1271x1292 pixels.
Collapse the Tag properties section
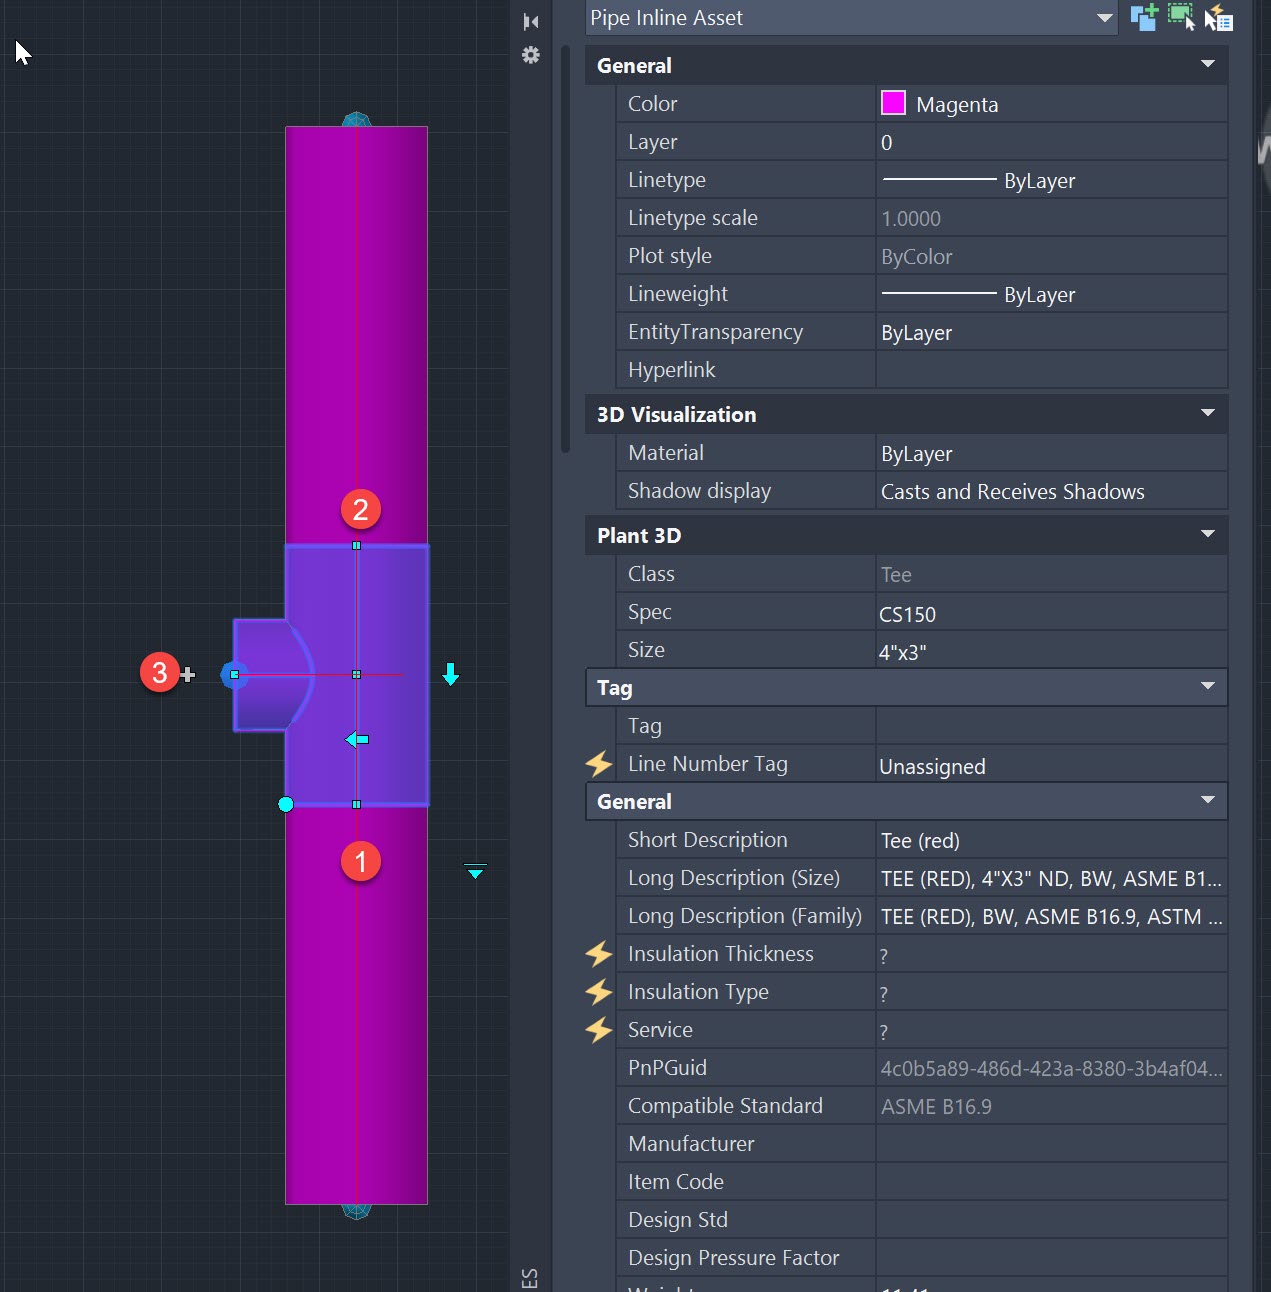(x=1207, y=687)
